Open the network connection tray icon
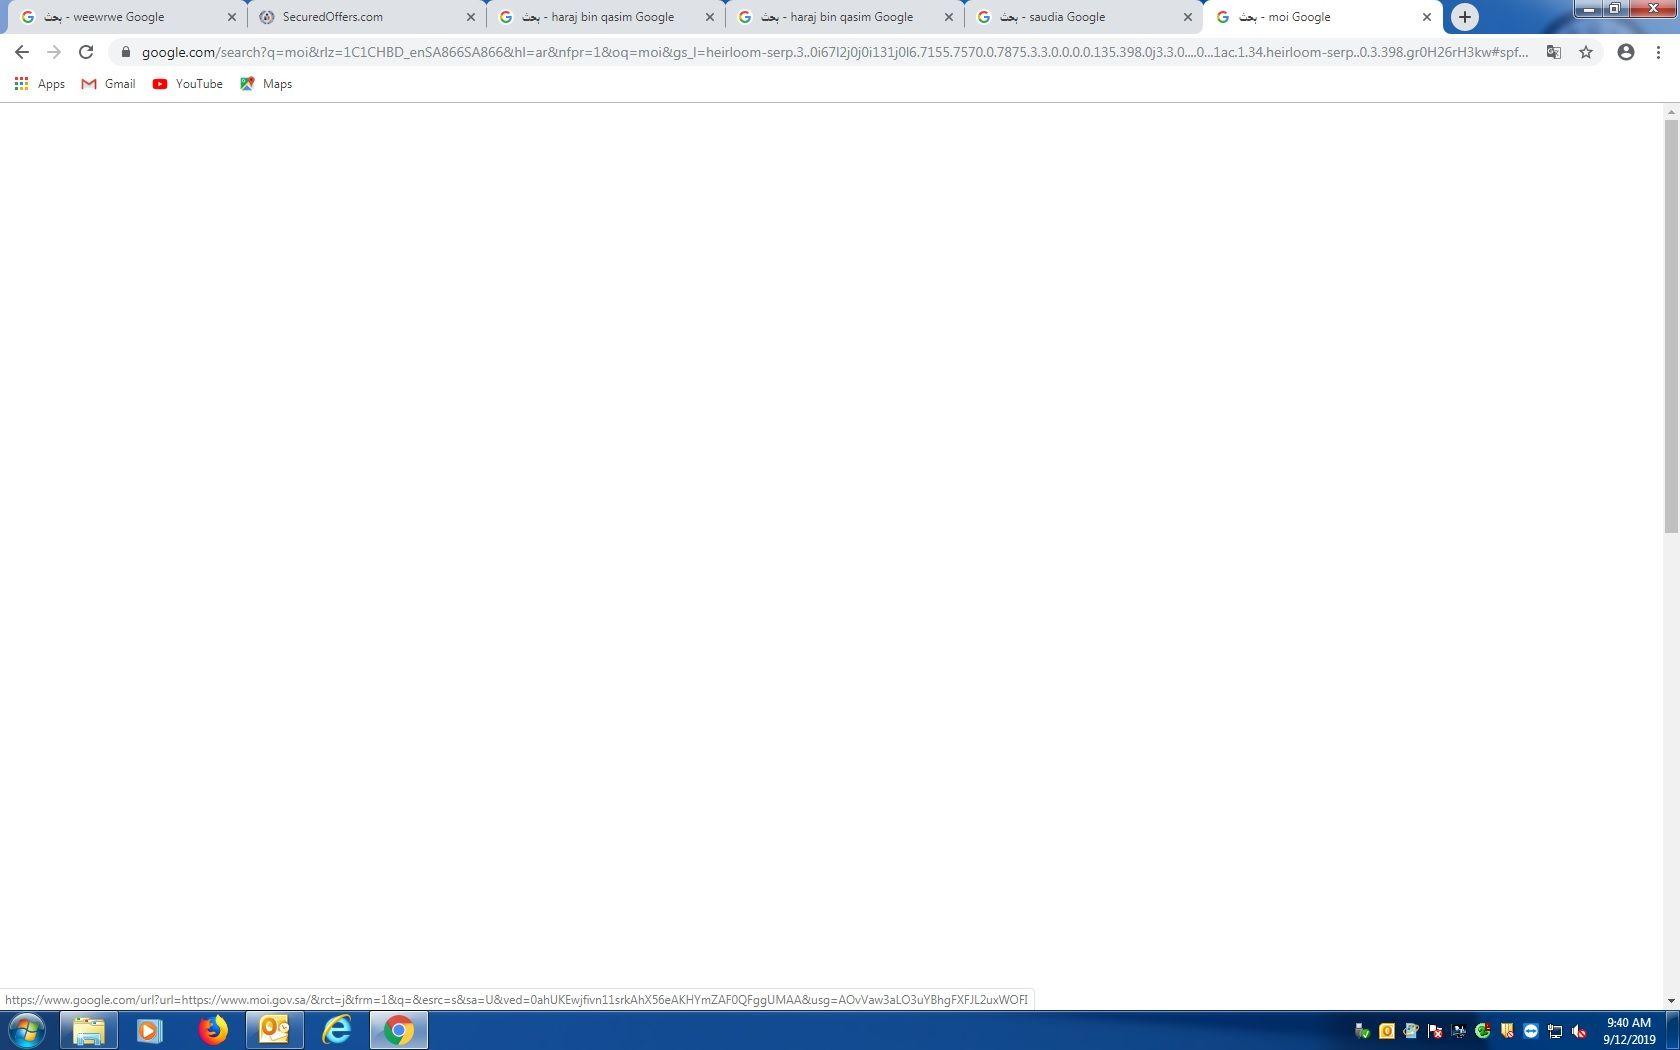The height and width of the screenshot is (1050, 1680). coord(1555,1031)
